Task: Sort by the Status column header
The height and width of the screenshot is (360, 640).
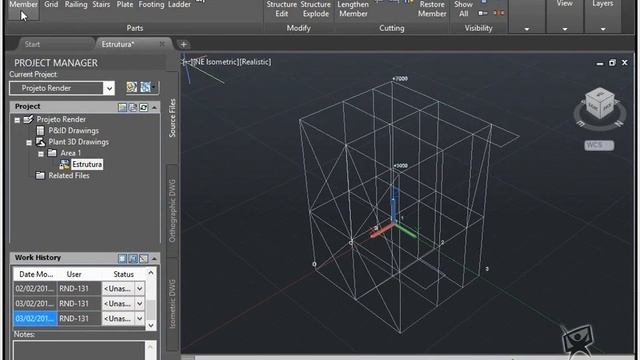Action: (x=123, y=274)
